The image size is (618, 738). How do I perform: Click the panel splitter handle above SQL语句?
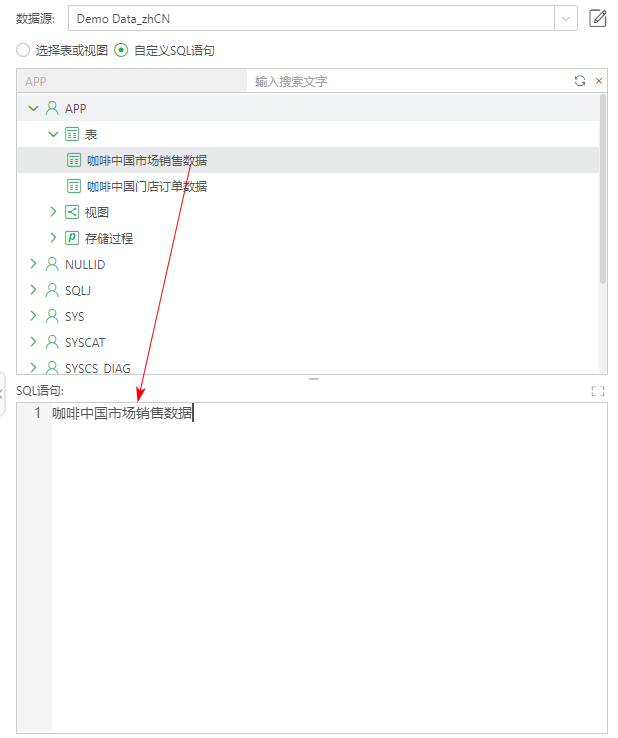click(314, 378)
